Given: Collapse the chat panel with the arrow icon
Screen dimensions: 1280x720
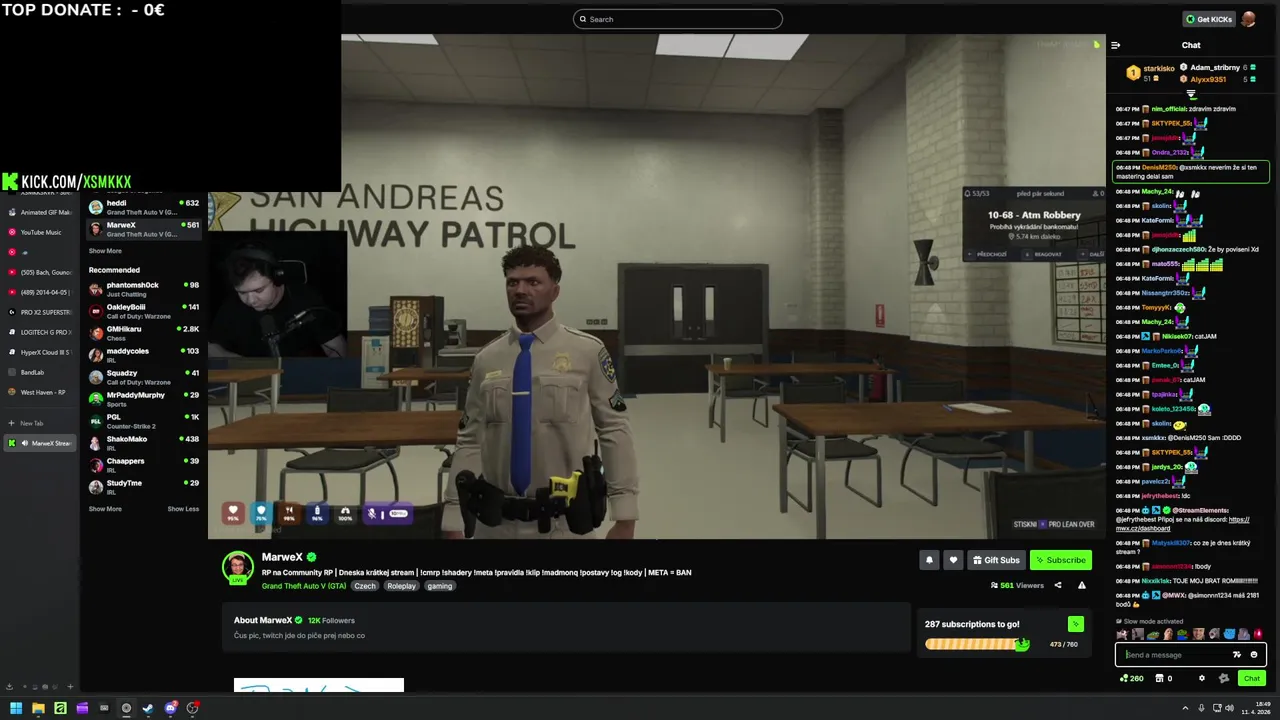Looking at the screenshot, I should click(x=1116, y=45).
